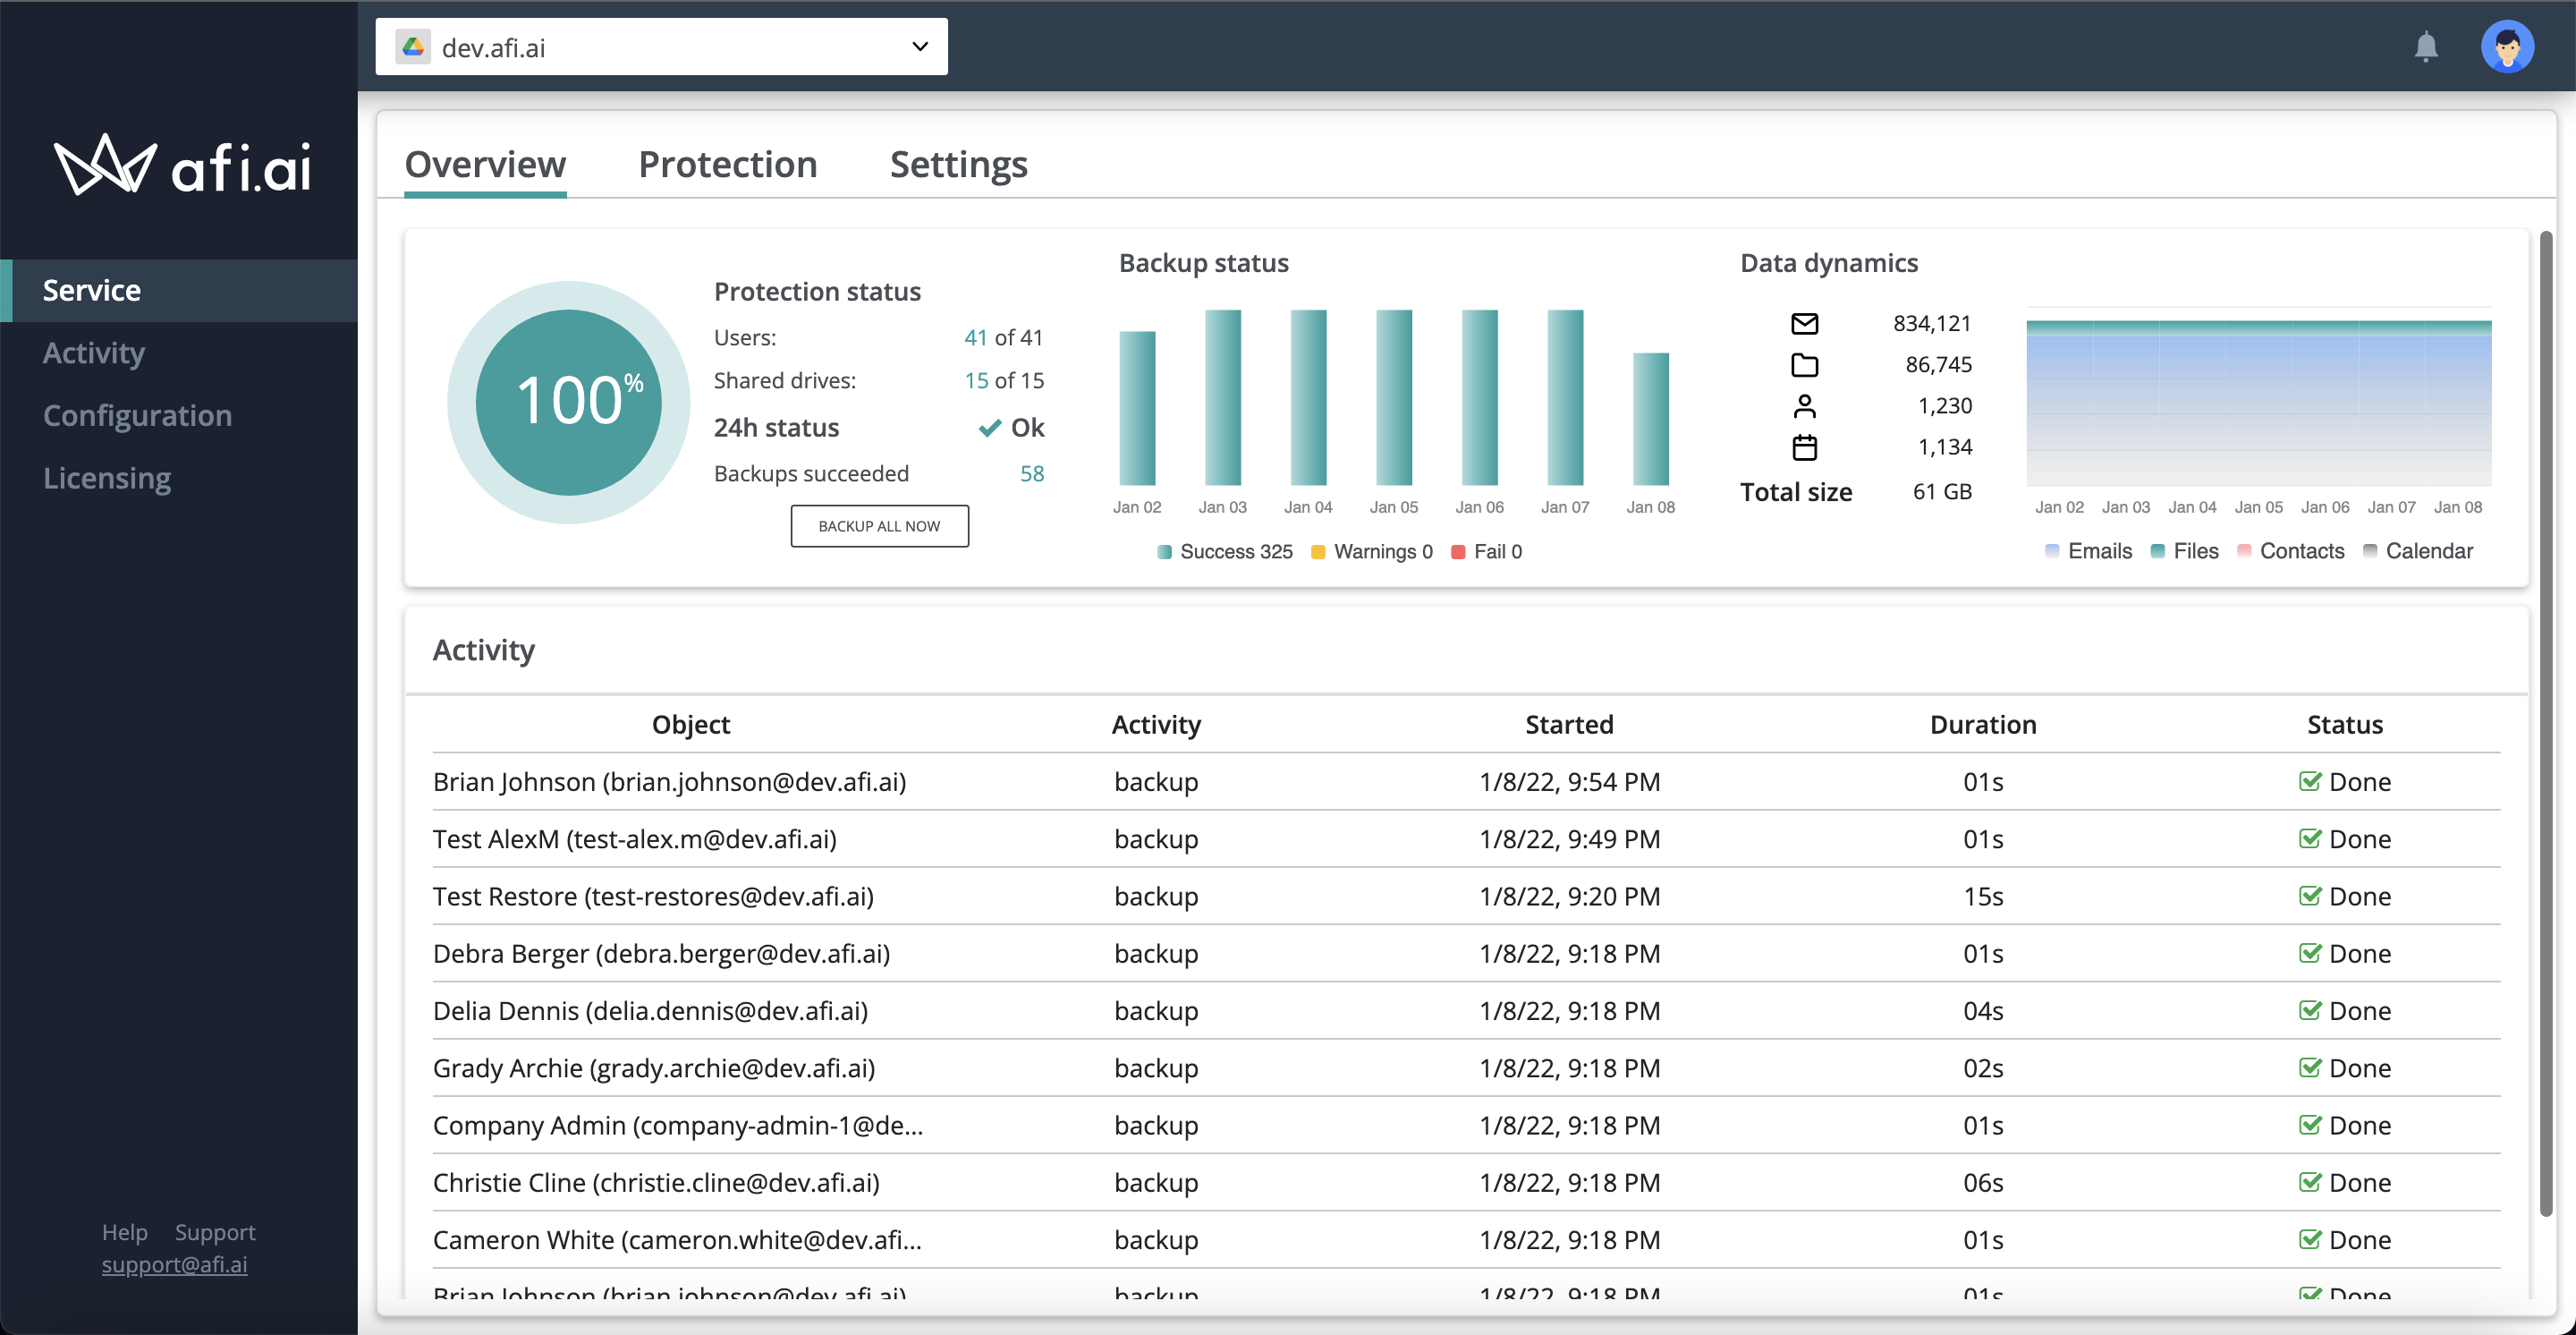Click the vertical scrollbar on the right
Screen dimensions: 2576x1335
pos(2545,724)
